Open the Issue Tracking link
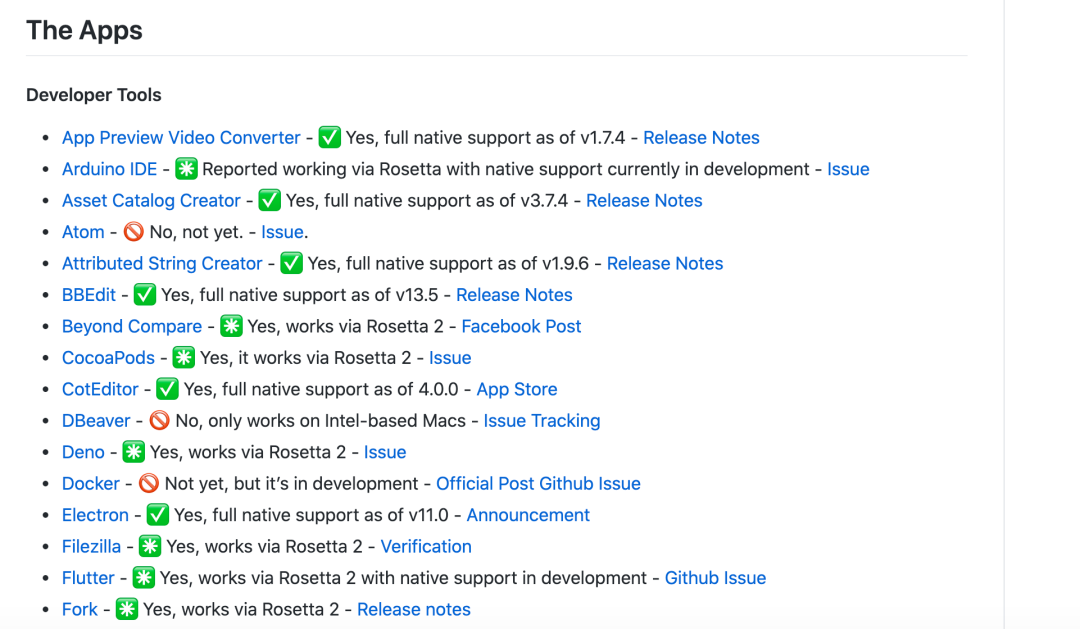This screenshot has width=1080, height=629. (541, 421)
